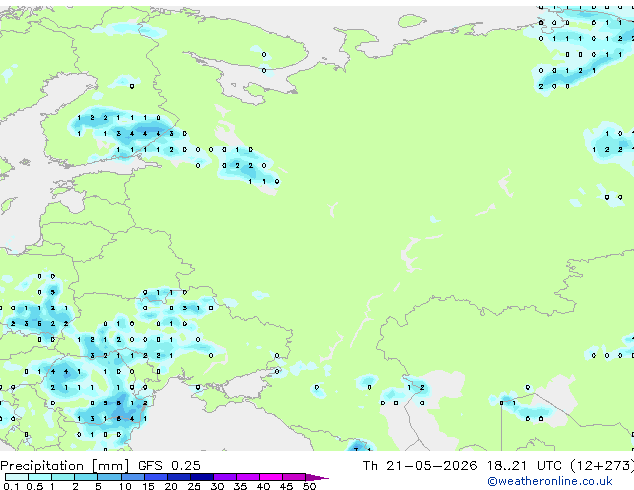
Task: Select the 2–5 mm legend swatch
Action: (x=86, y=477)
